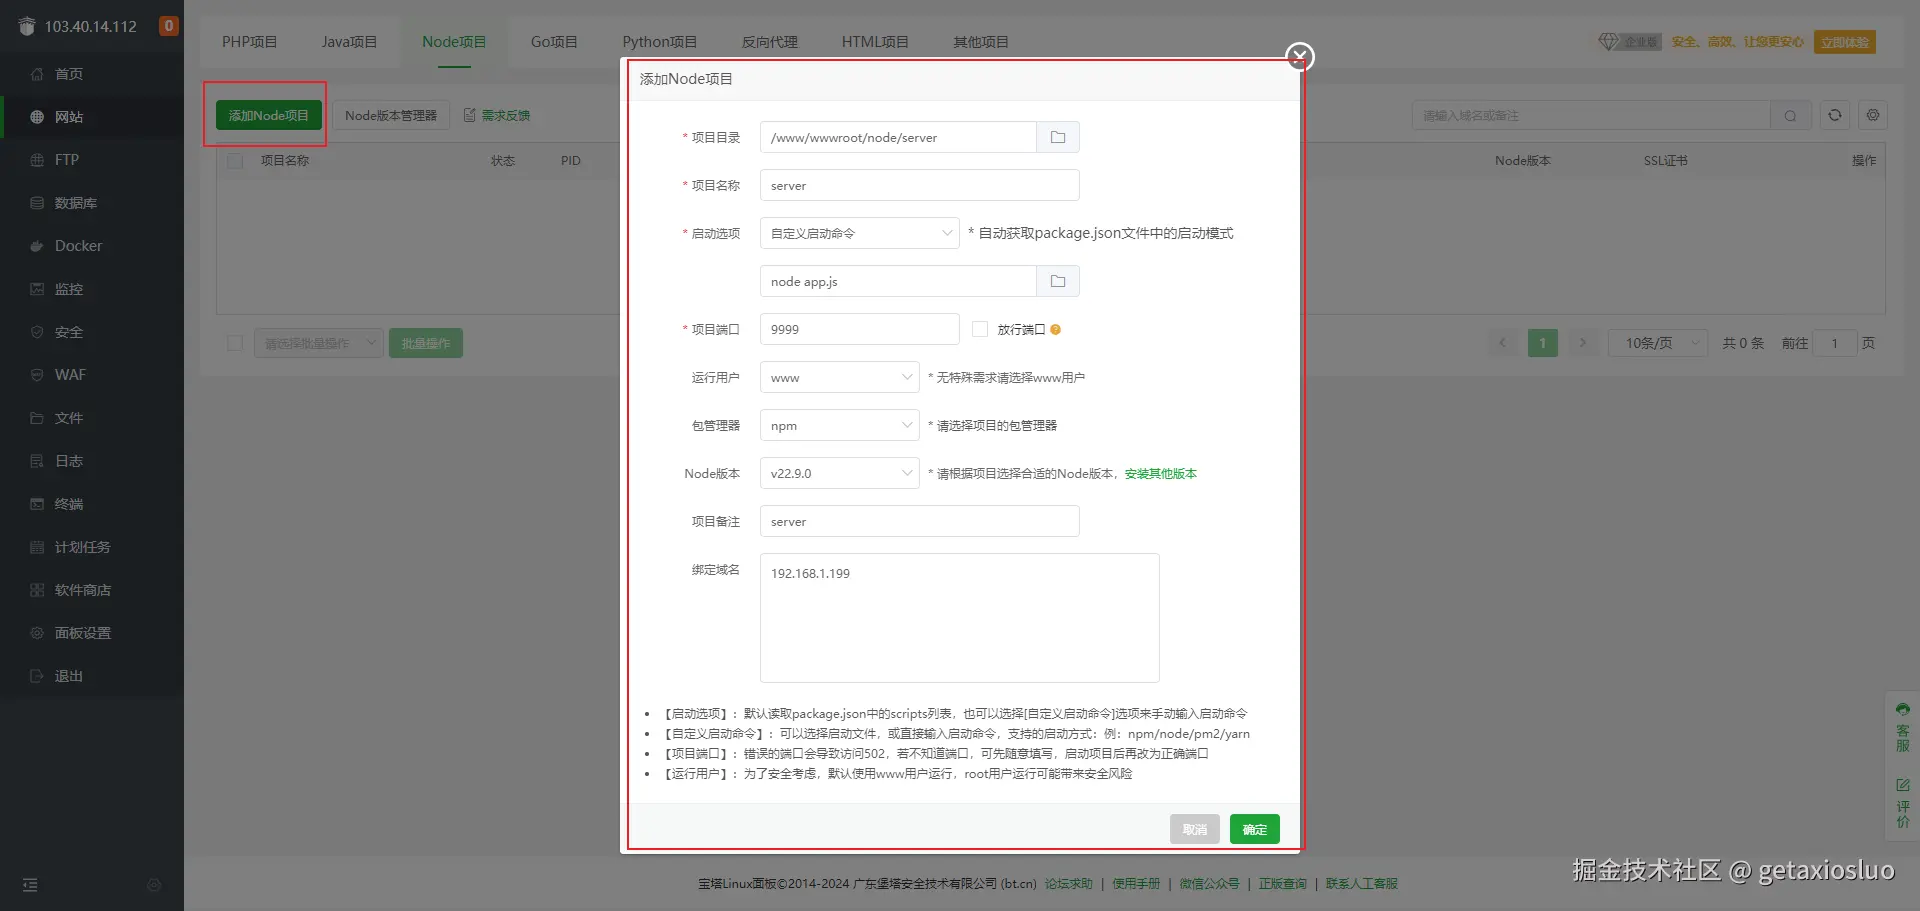Viewport: 1920px width, 911px height.
Task: Click the 项目端口 9999 input field
Action: (x=860, y=329)
